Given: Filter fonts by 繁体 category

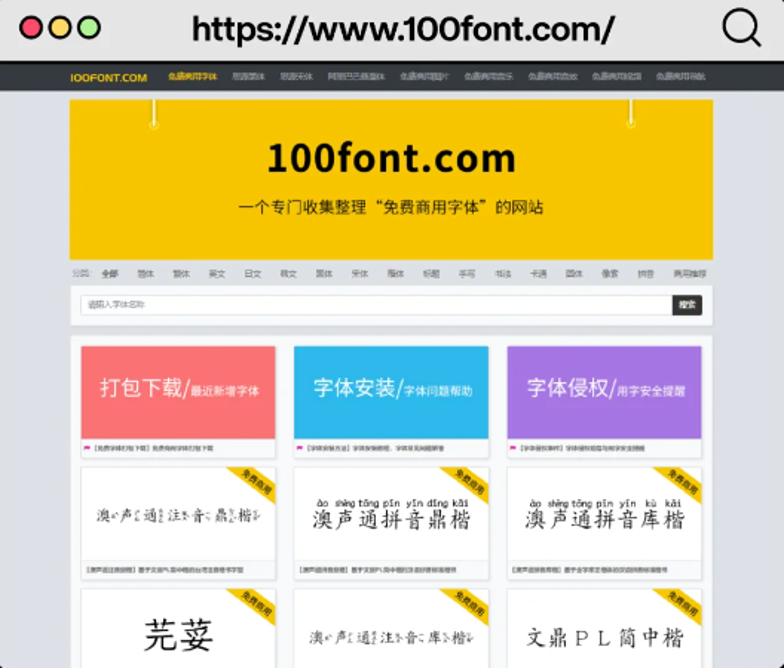Looking at the screenshot, I should pyautogui.click(x=182, y=274).
